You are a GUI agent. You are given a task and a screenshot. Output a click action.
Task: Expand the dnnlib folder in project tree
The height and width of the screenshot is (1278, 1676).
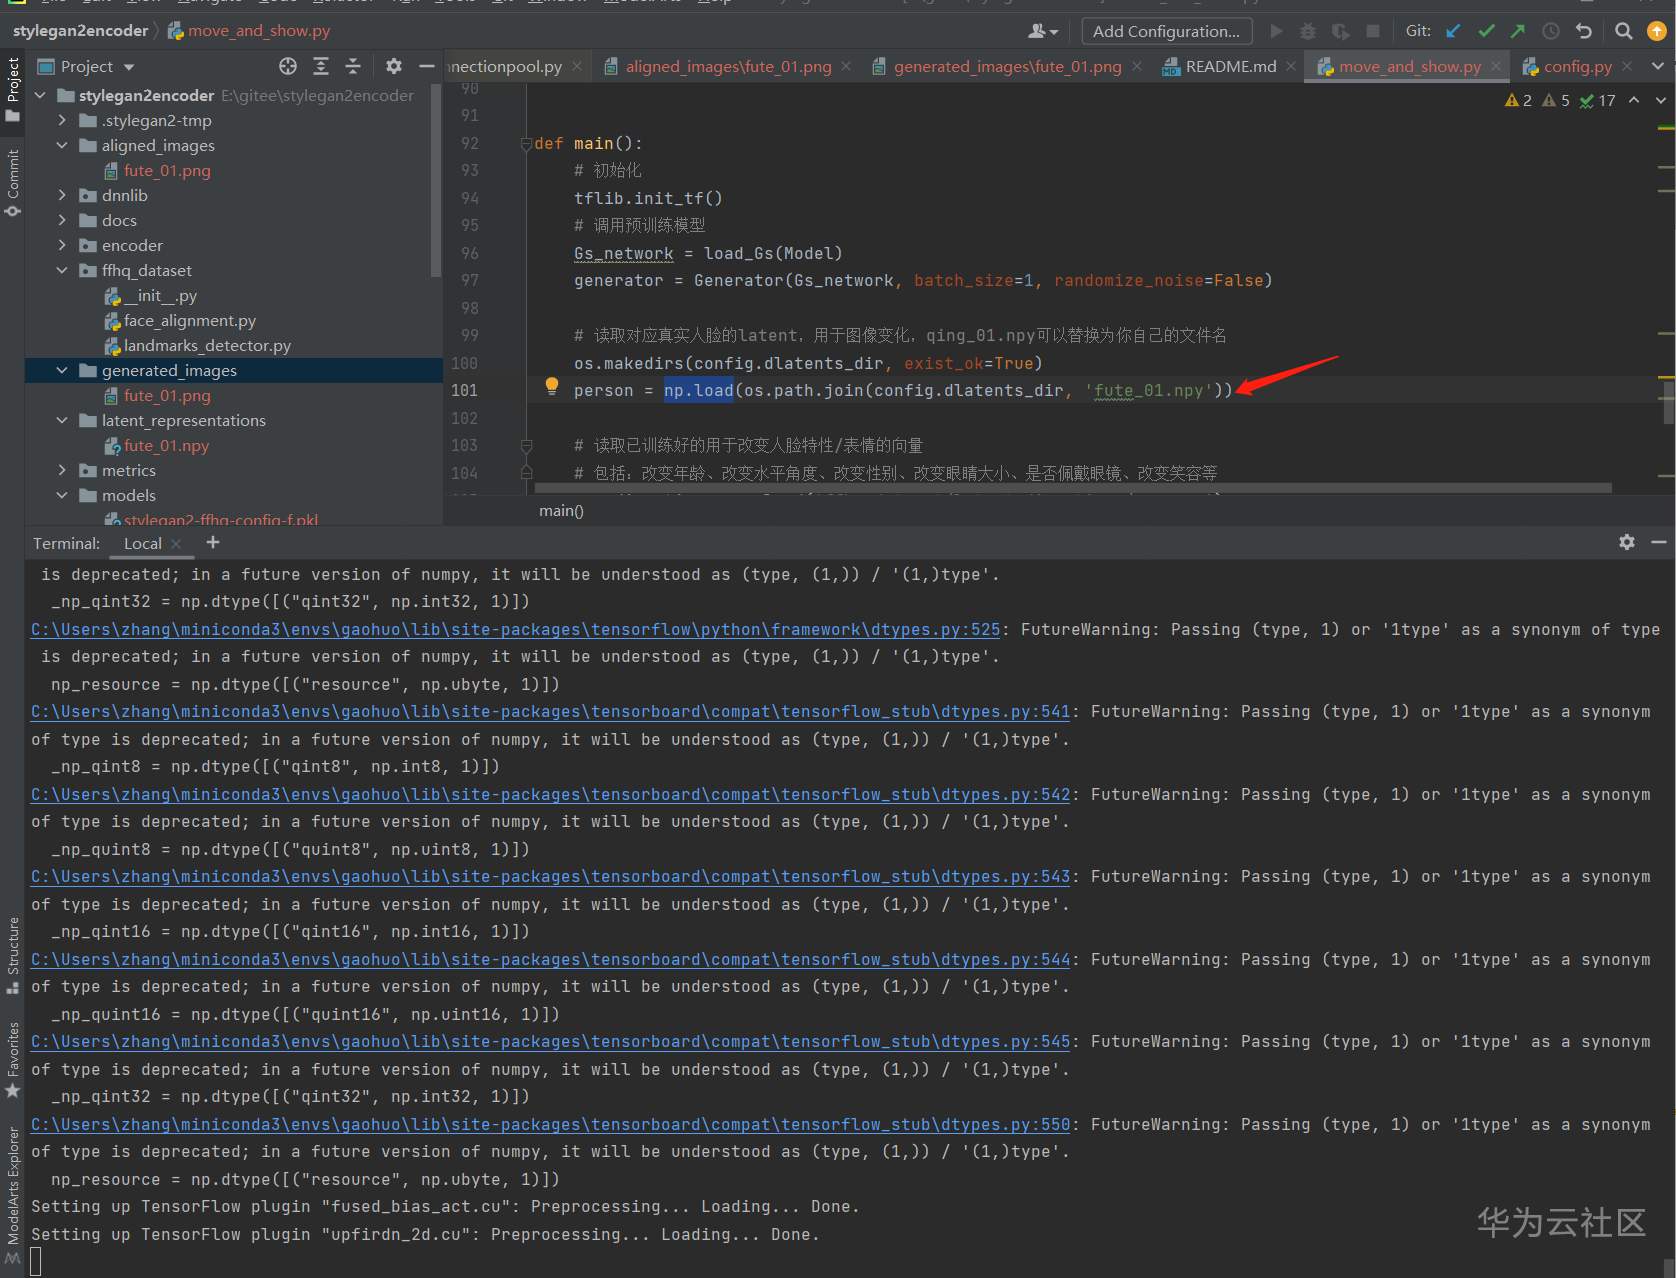coord(62,195)
